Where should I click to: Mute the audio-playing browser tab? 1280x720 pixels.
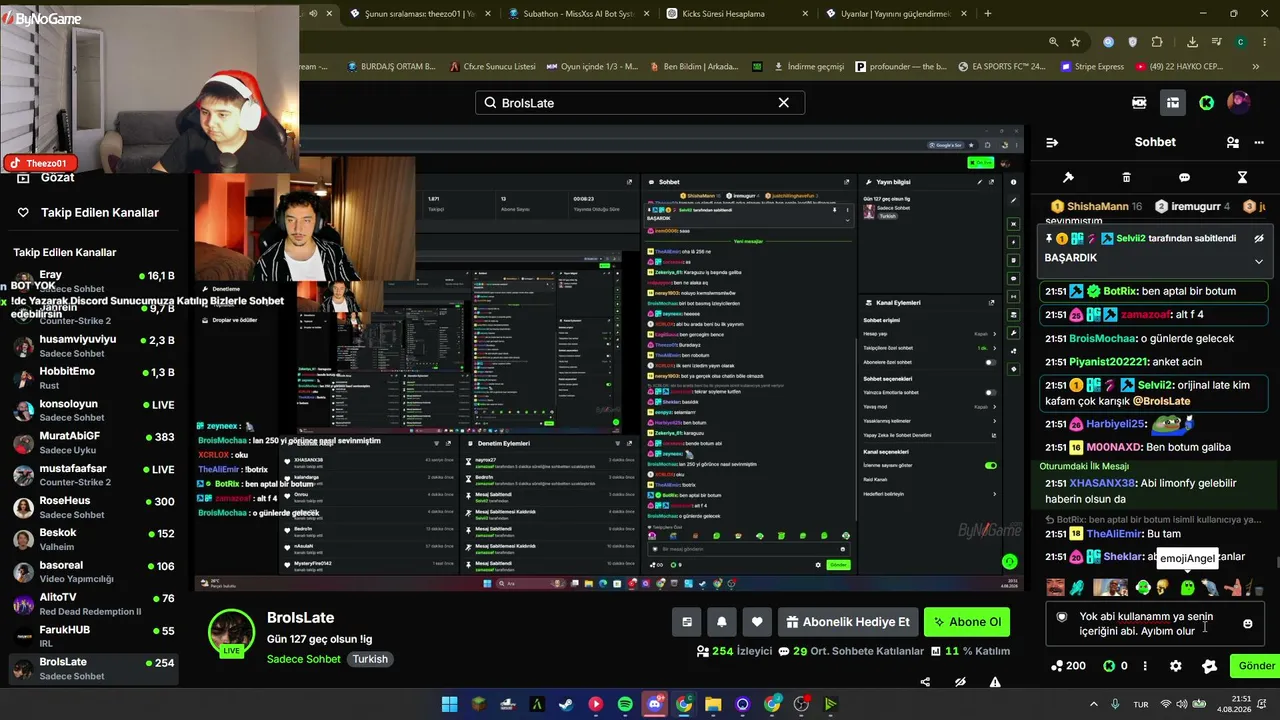tap(313, 14)
